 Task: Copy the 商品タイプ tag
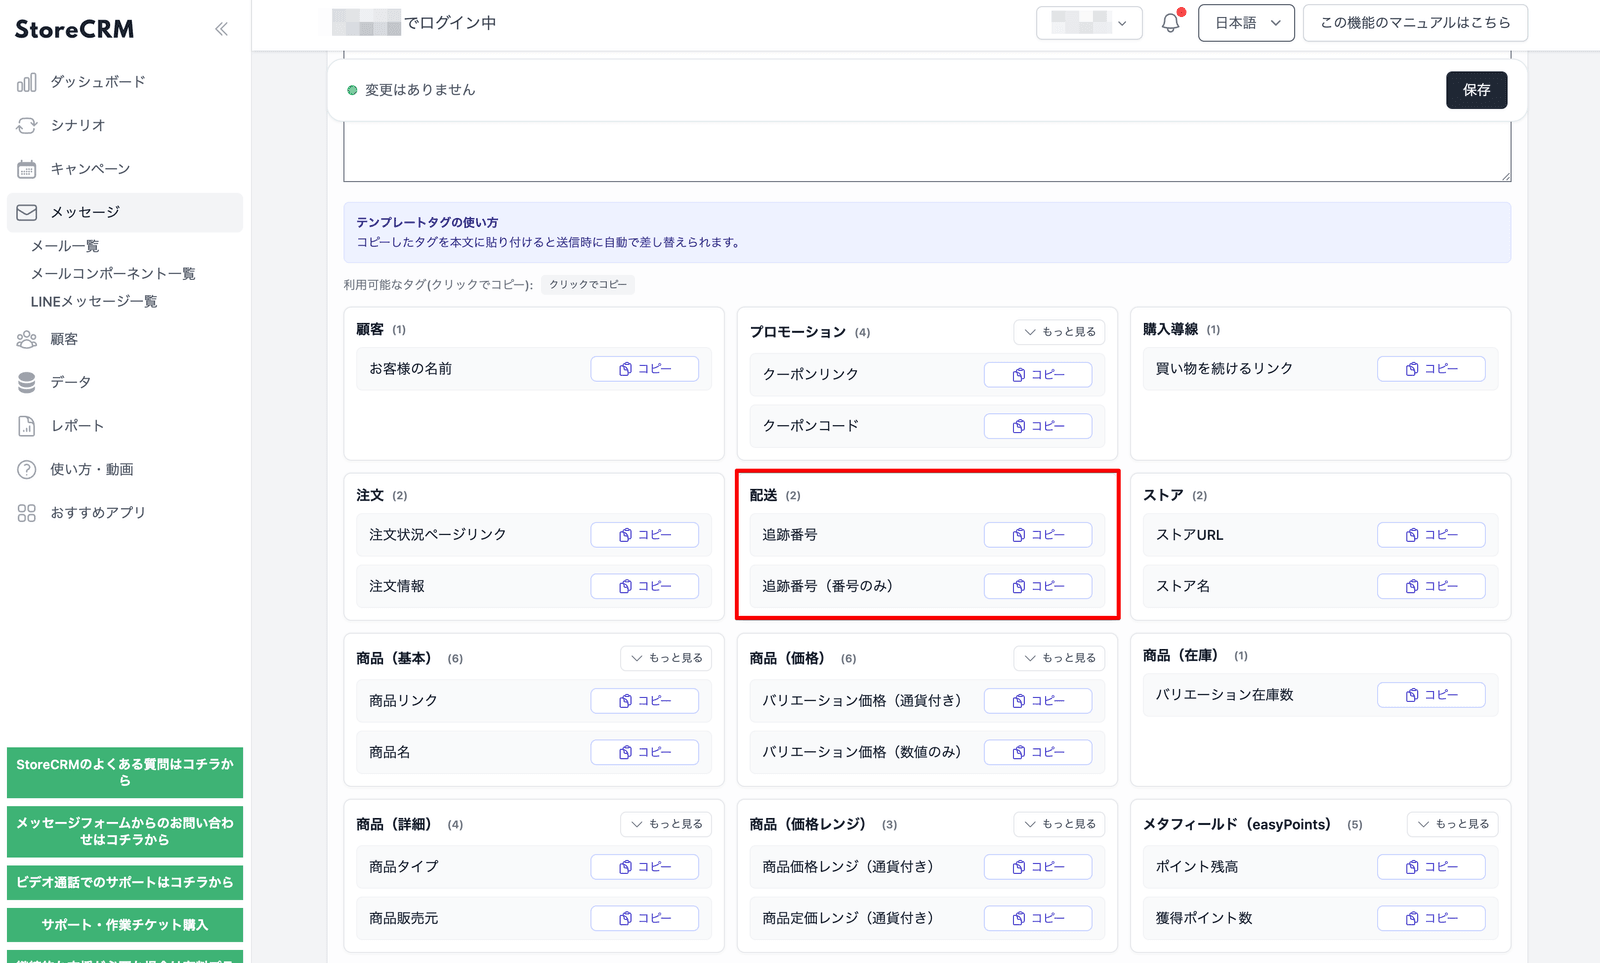tap(645, 867)
